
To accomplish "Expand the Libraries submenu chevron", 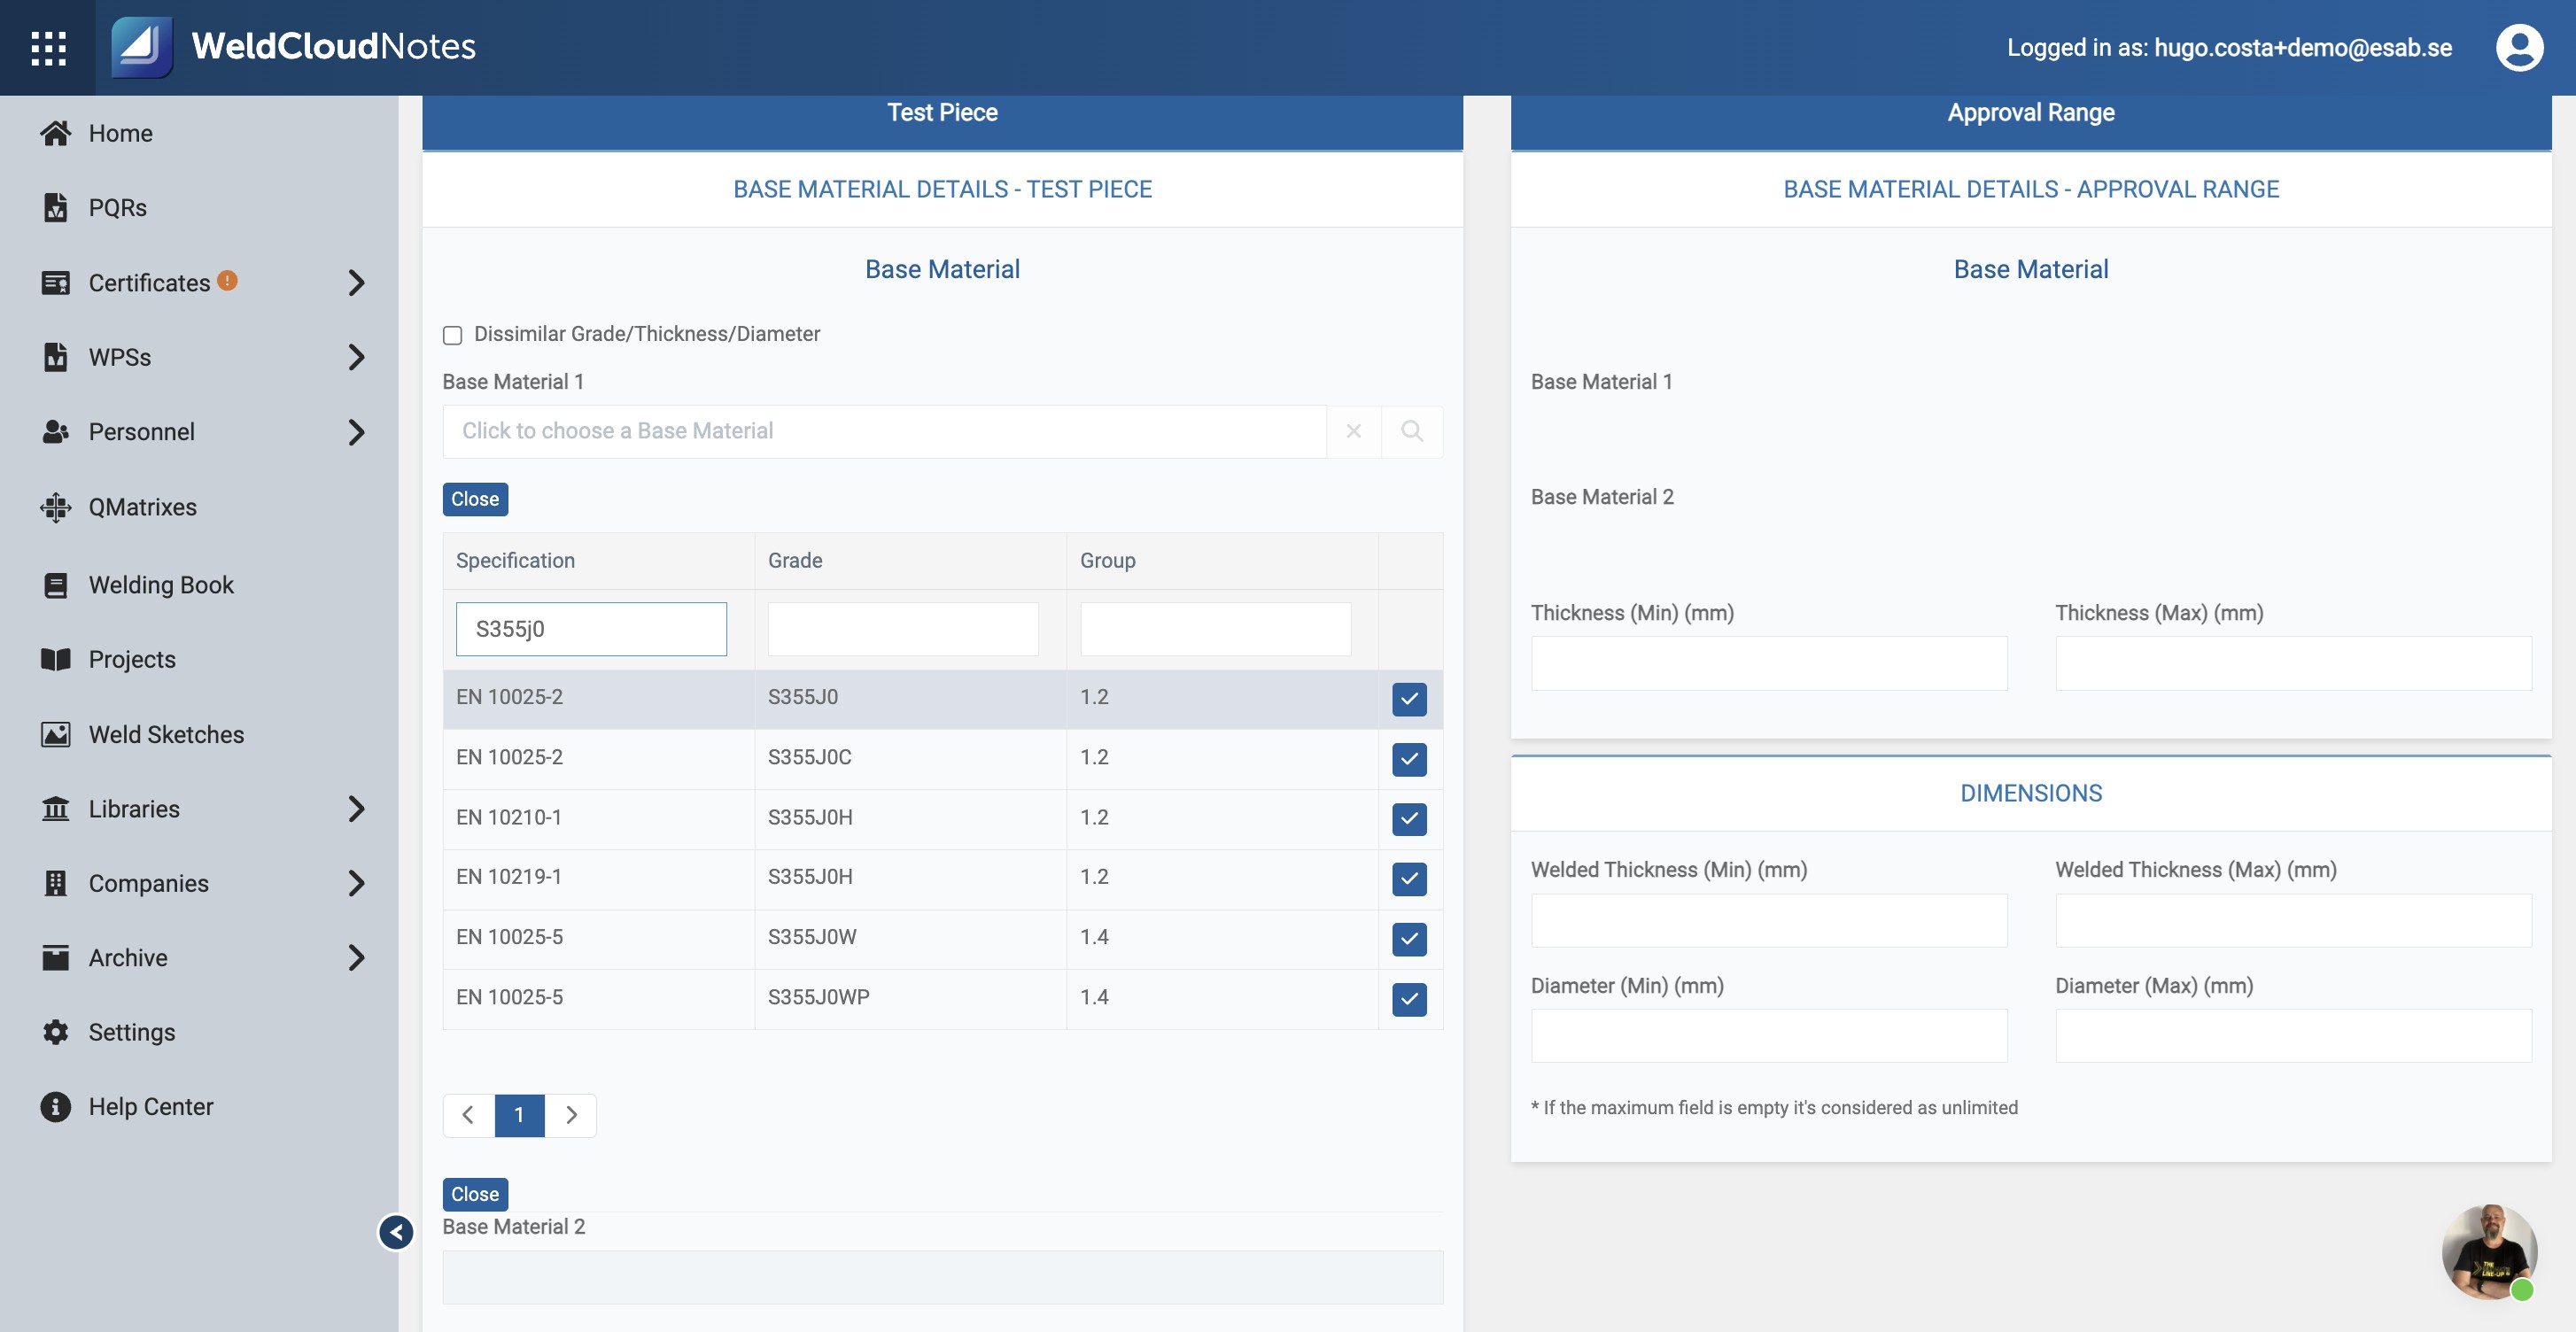I will 356,808.
